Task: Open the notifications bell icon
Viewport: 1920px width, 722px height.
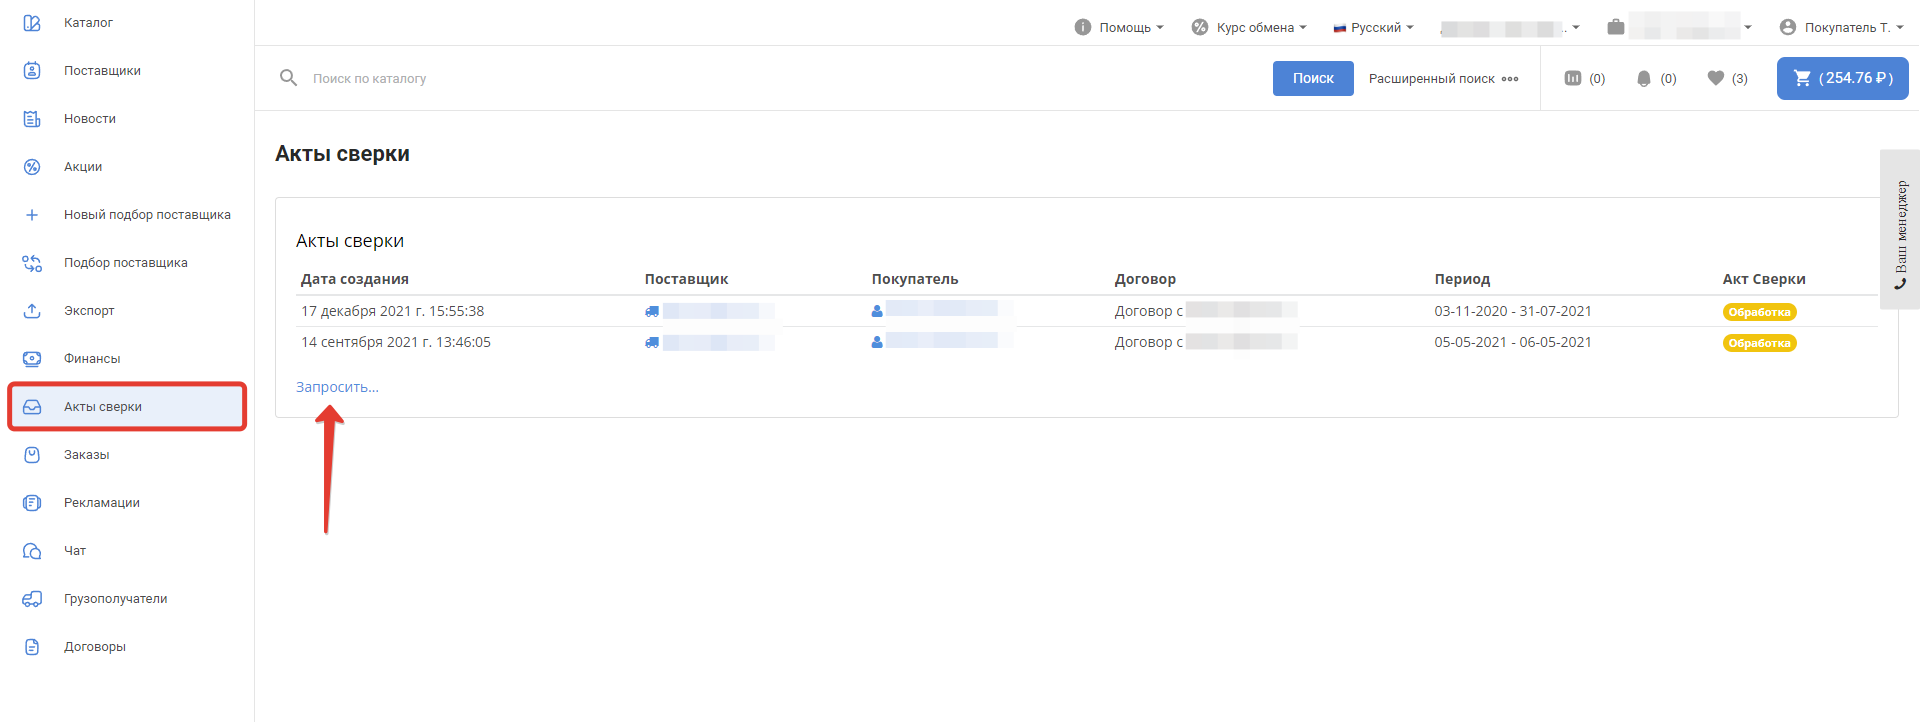Action: coord(1643,78)
